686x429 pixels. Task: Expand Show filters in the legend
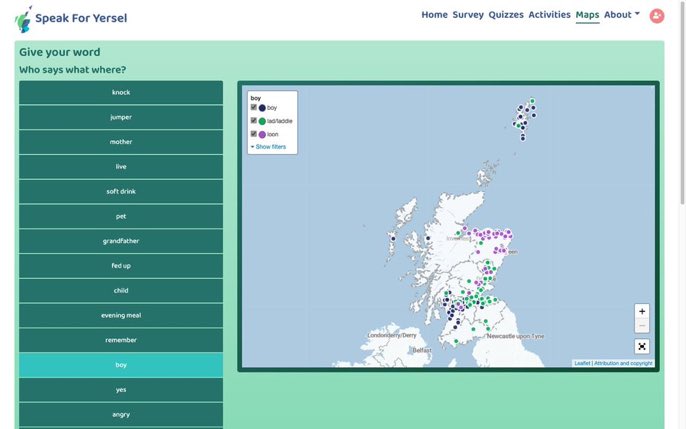click(x=268, y=147)
